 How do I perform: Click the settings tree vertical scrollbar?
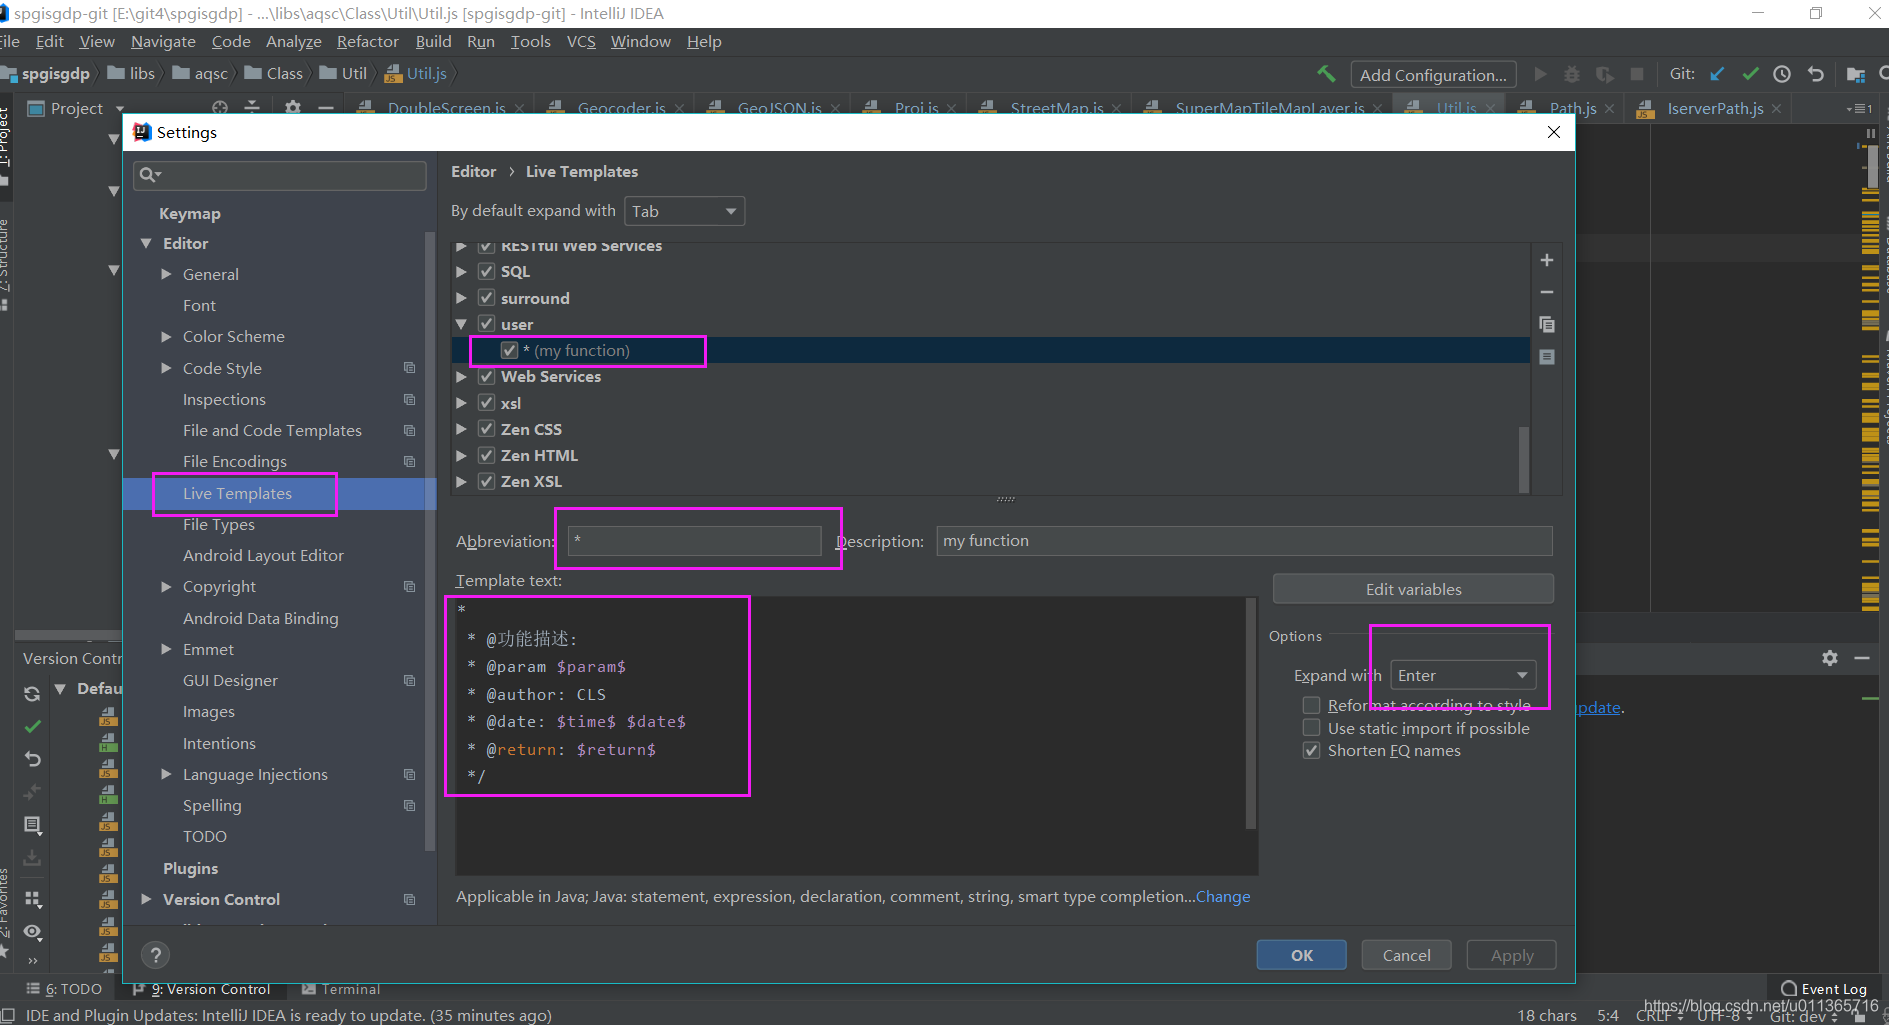coord(430,540)
